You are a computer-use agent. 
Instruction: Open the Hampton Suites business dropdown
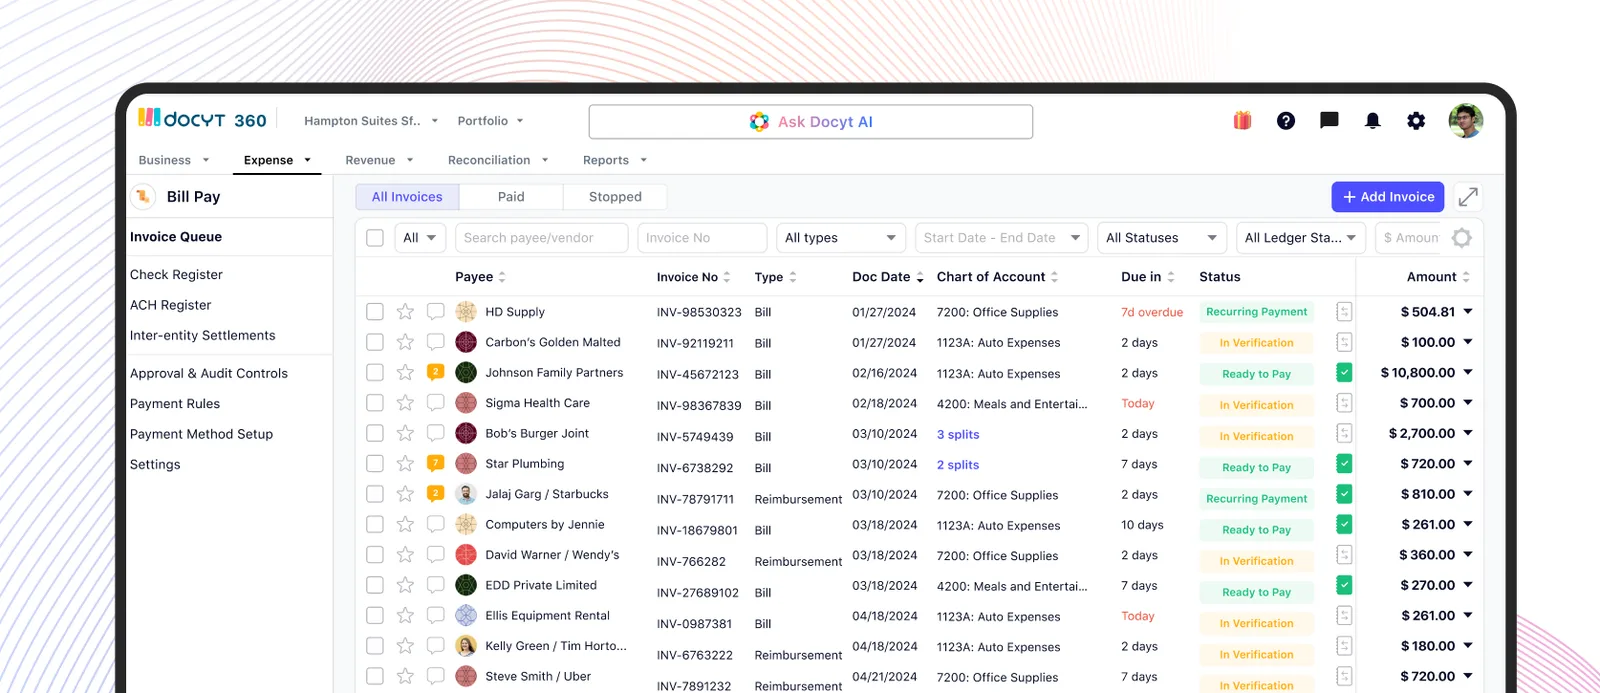click(371, 121)
